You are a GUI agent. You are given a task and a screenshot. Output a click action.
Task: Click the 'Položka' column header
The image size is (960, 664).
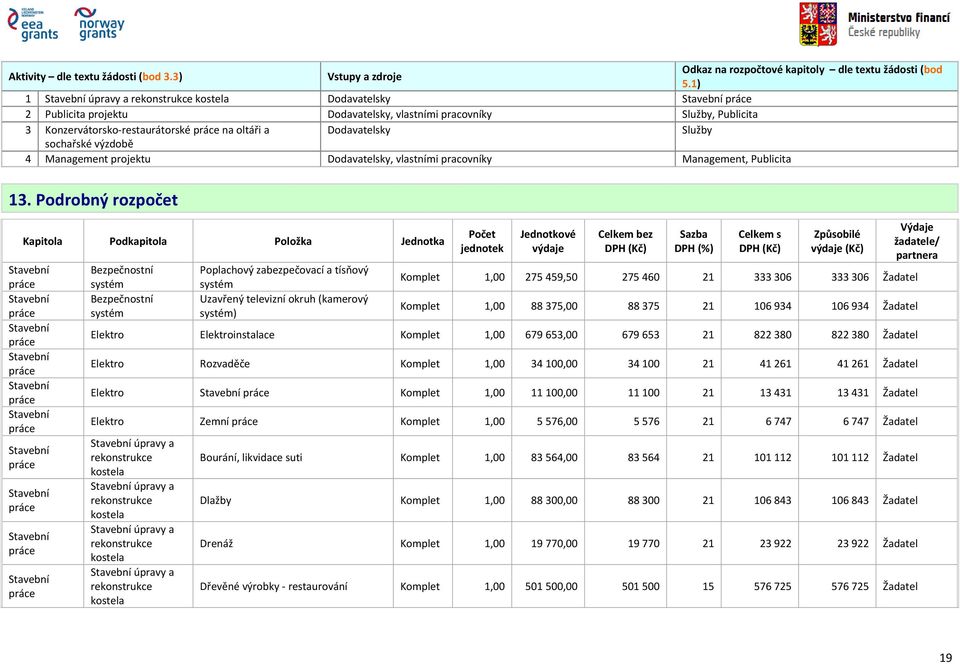293,241
